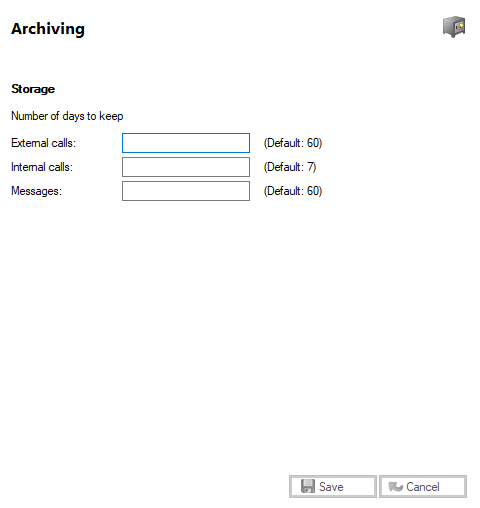Click the External calls default 60 hint
Image resolution: width=480 pixels, height=508 pixels.
click(293, 143)
